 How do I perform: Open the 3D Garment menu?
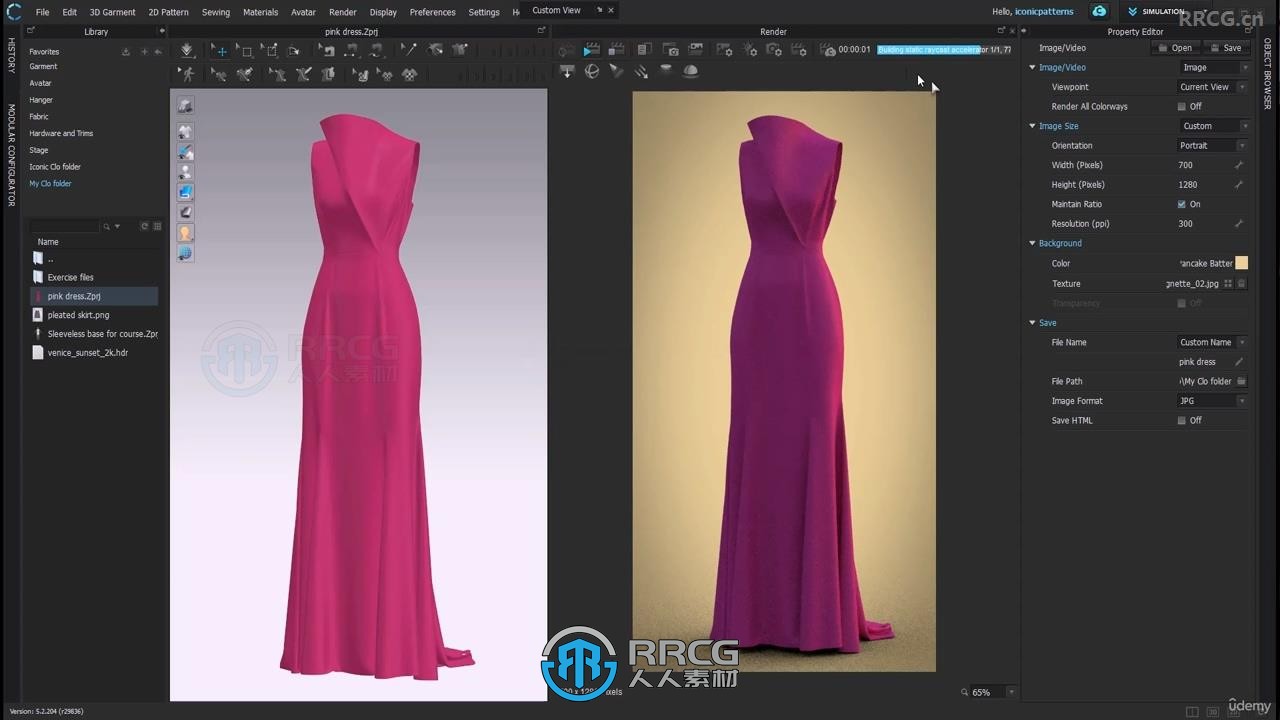pyautogui.click(x=112, y=12)
